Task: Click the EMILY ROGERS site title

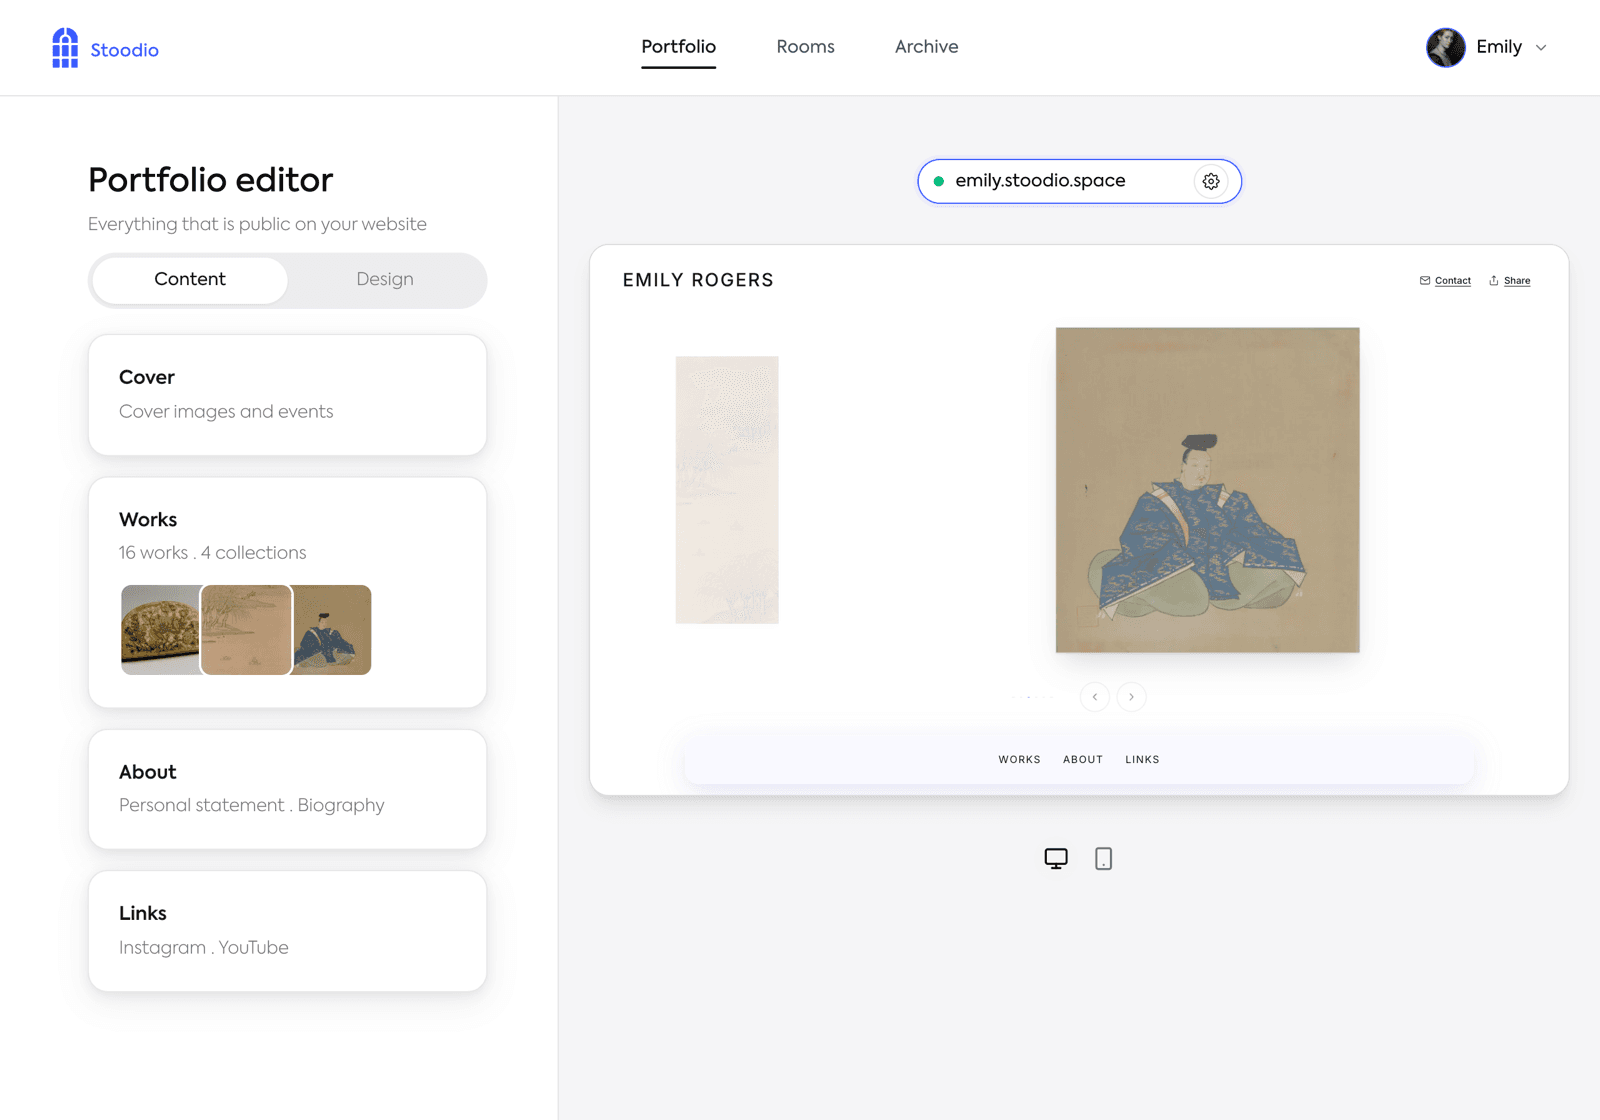Action: tap(698, 280)
